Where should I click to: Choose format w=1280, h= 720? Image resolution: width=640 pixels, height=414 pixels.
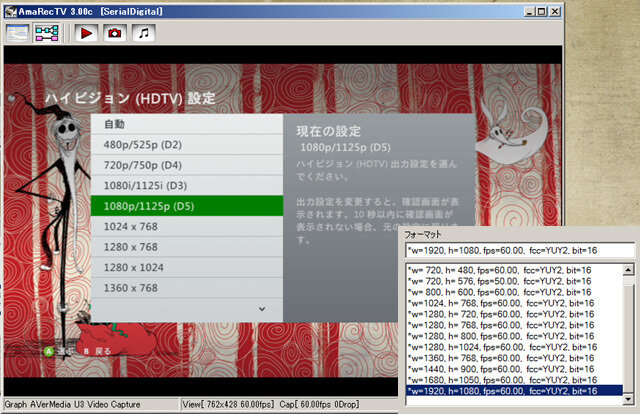514,314
